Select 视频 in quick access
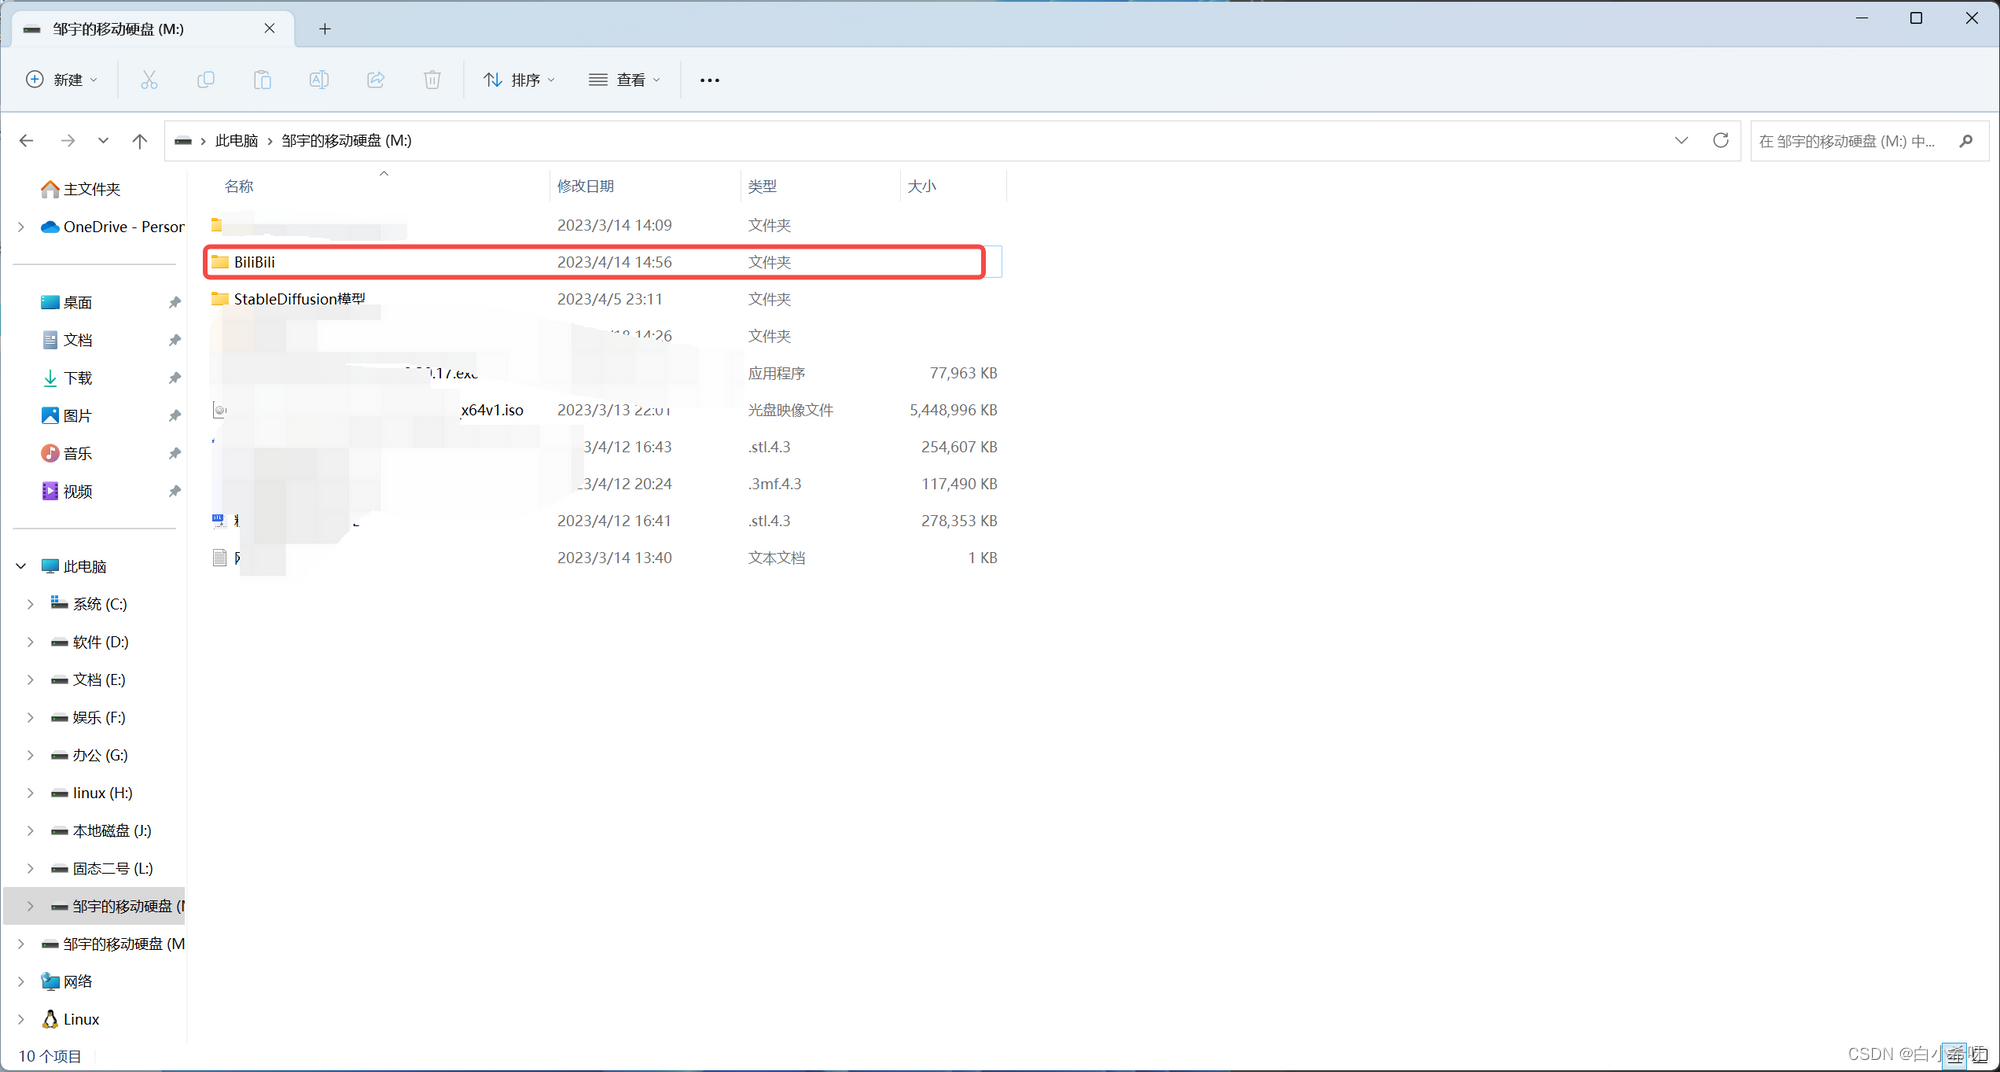 pyautogui.click(x=66, y=491)
